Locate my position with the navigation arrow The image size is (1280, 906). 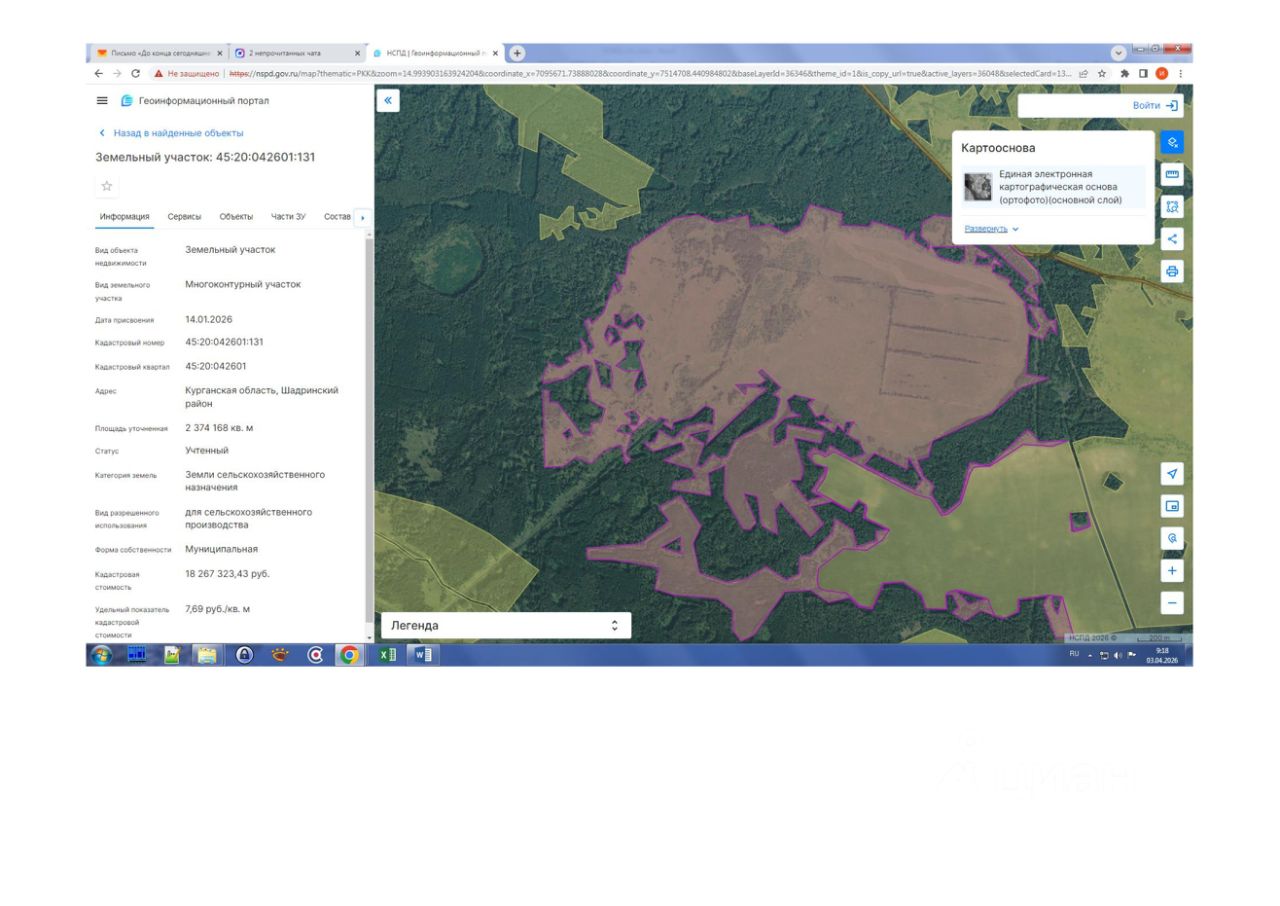(1173, 473)
